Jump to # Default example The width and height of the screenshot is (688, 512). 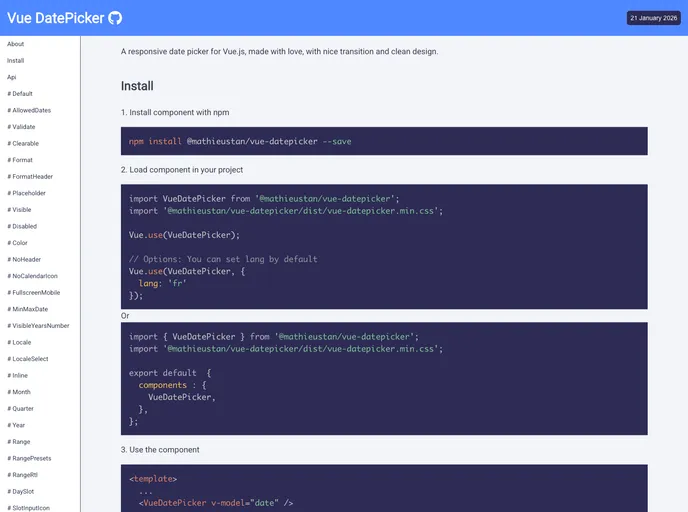(x=20, y=94)
